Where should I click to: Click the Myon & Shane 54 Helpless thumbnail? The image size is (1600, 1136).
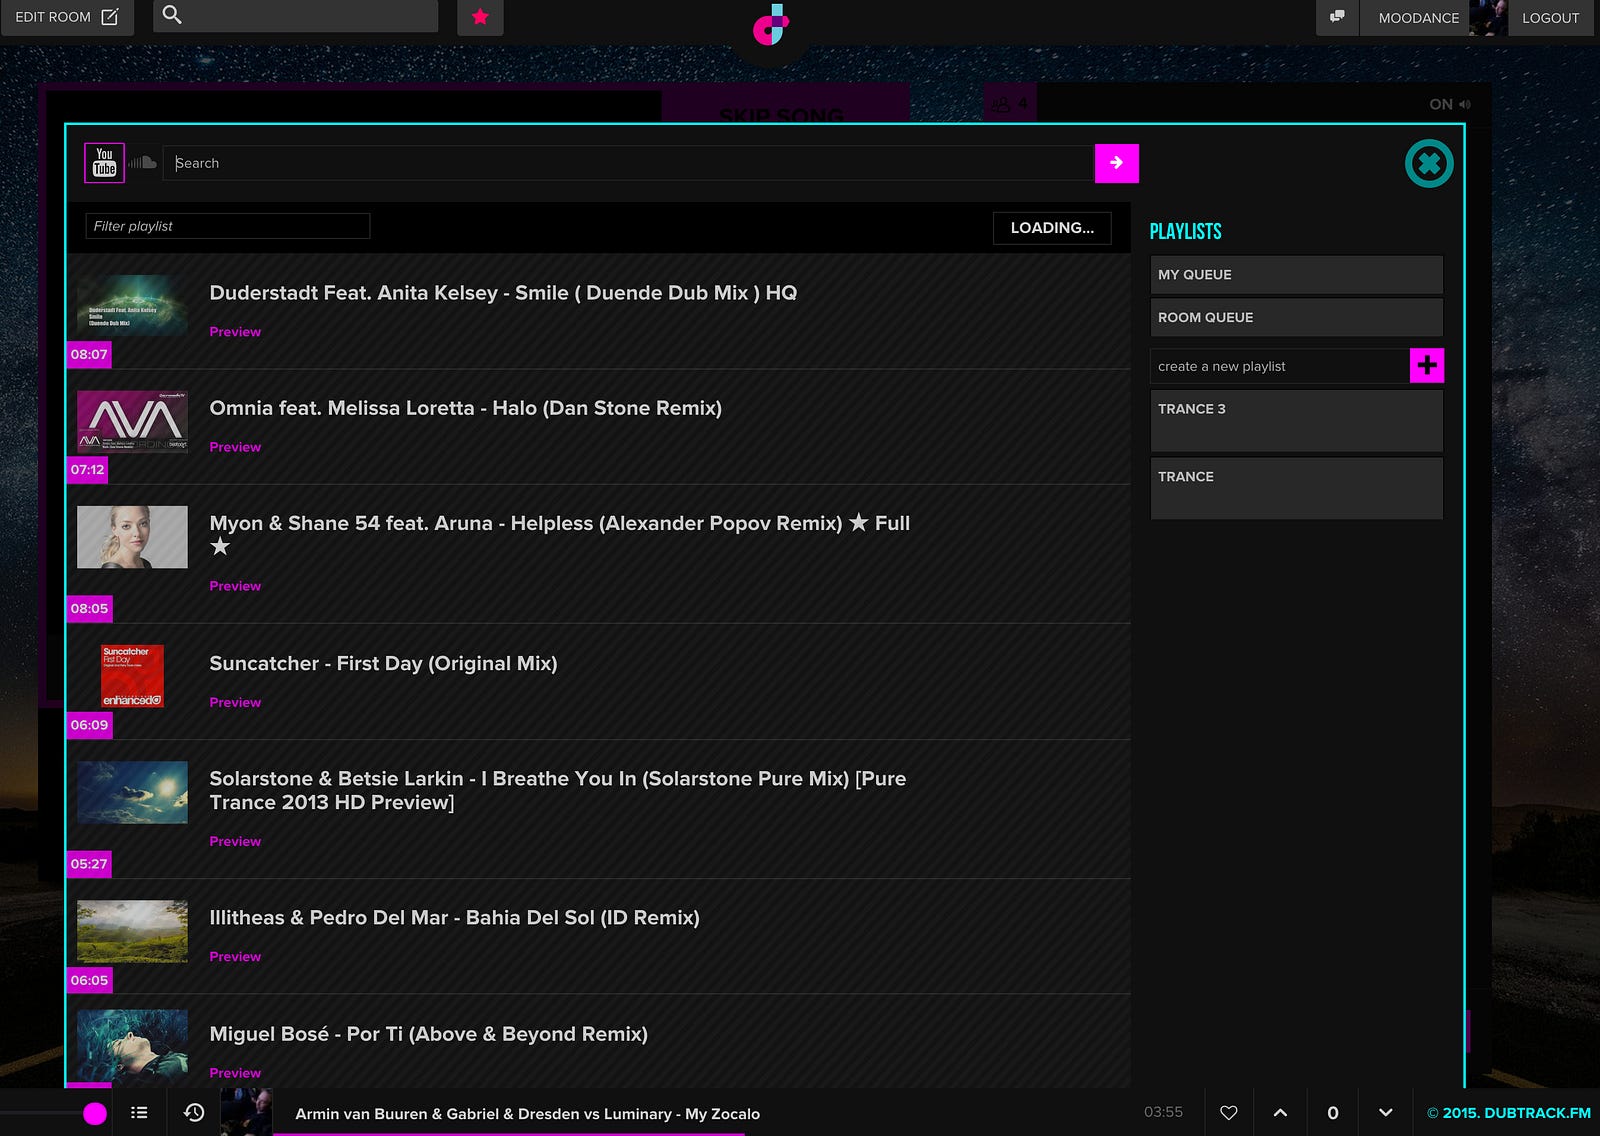[132, 537]
